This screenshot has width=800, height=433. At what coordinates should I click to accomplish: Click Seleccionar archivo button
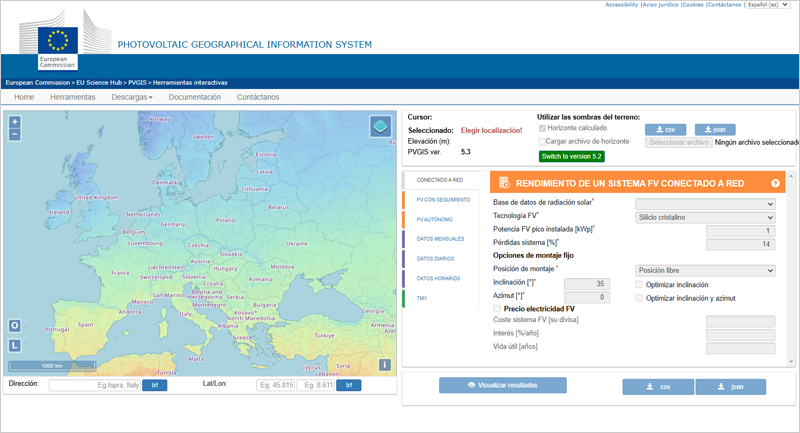(x=679, y=142)
